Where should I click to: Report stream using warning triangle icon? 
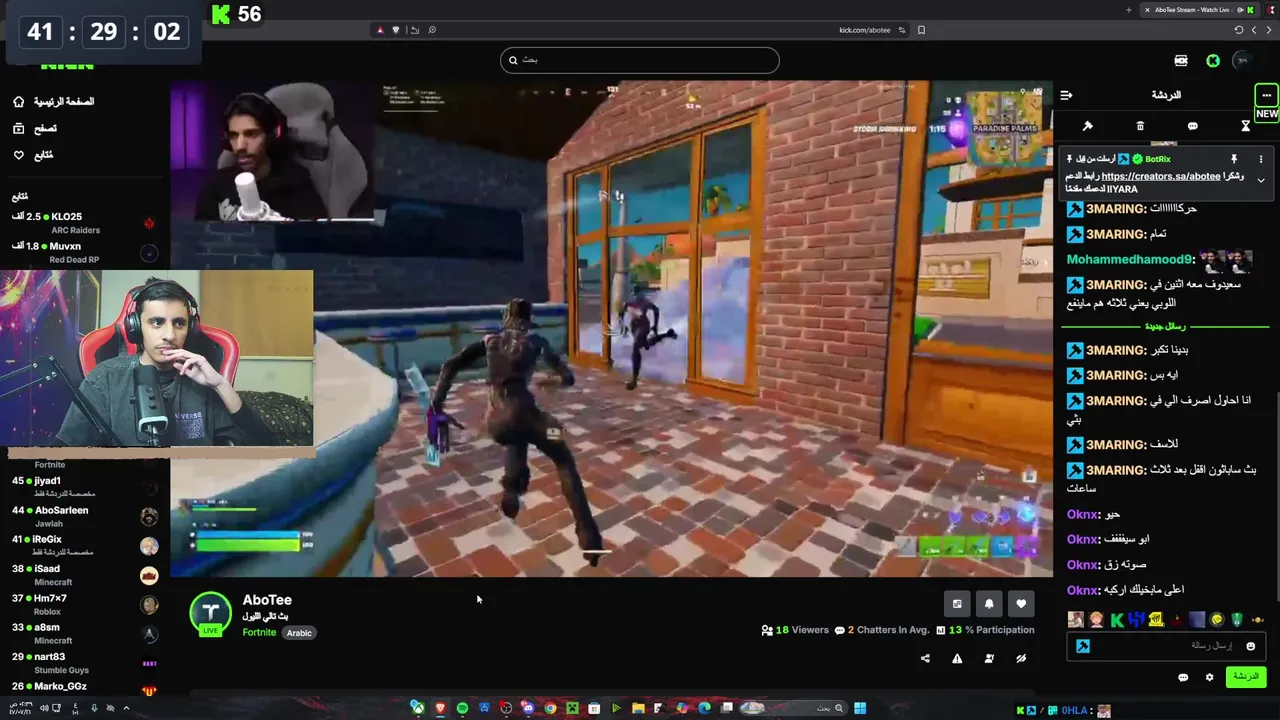point(957,658)
